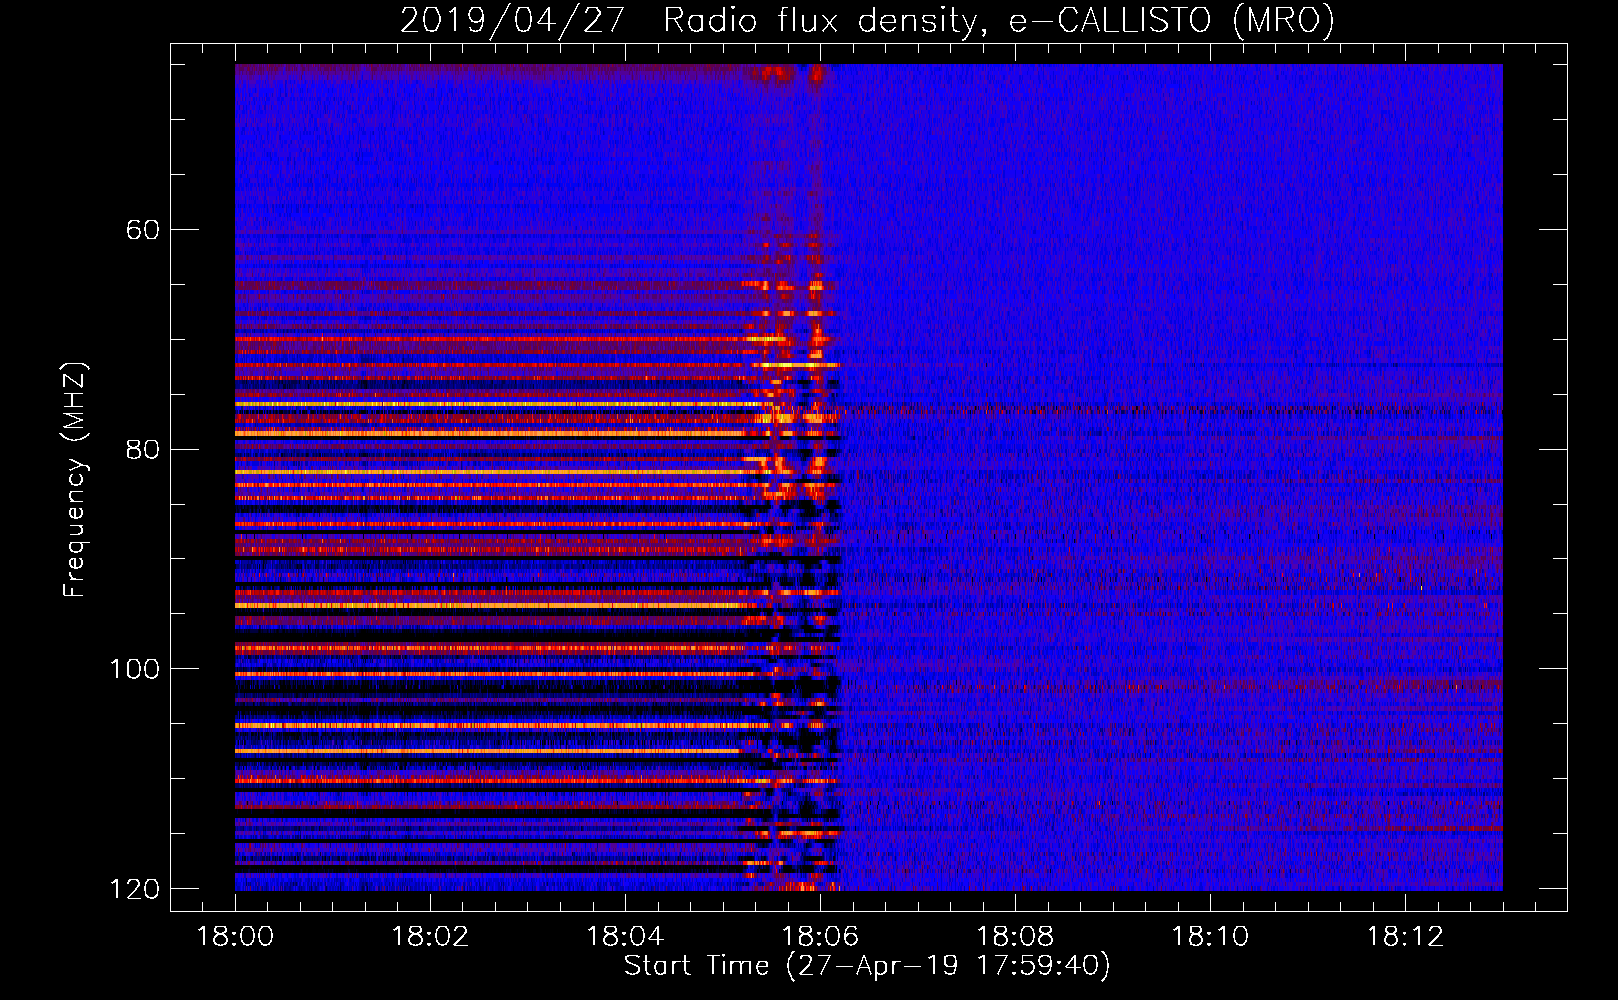Click the 18:08 time tick label
Viewport: 1618px width, 1000px height.
coord(1015,937)
